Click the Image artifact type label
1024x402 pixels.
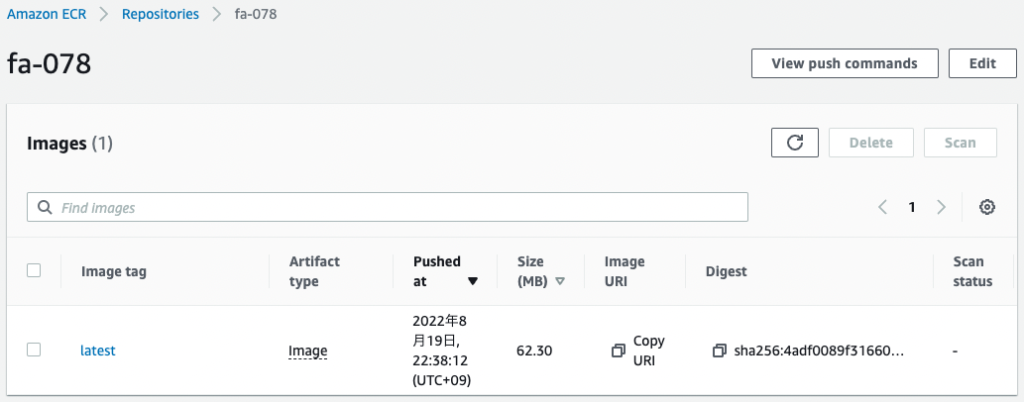308,352
